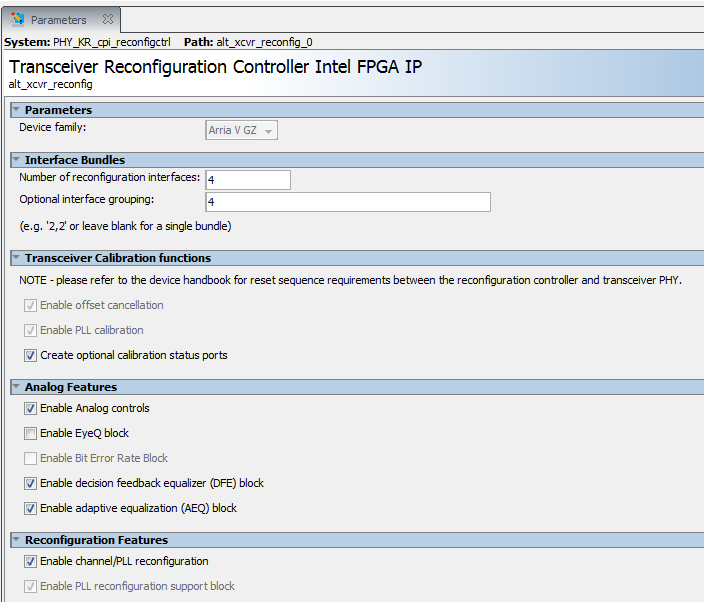The width and height of the screenshot is (704, 602).
Task: Click the Optional interface grouping field
Action: [348, 202]
